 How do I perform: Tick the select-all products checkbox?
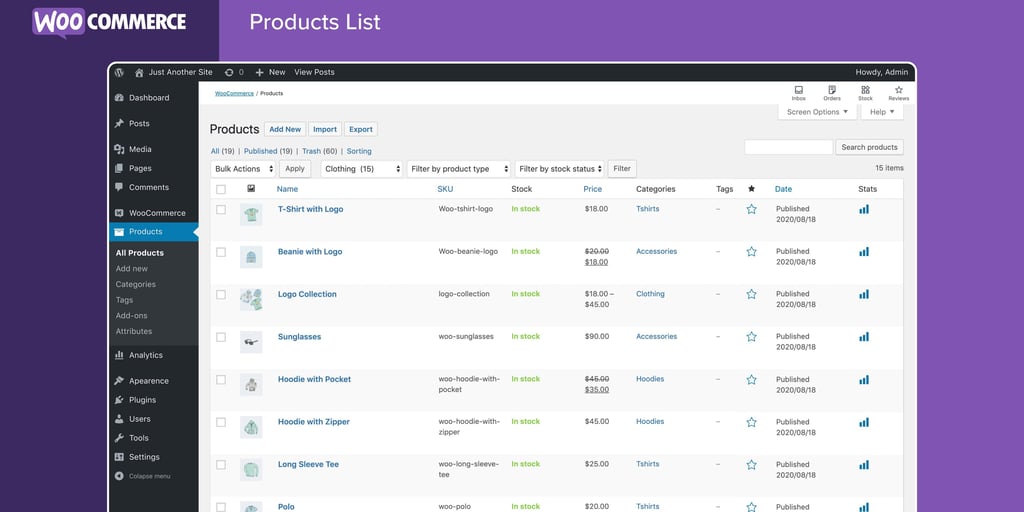tap(221, 189)
